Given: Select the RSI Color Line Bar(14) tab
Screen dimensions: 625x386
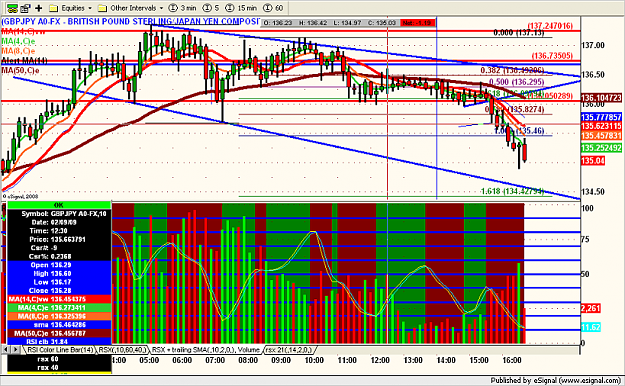Looking at the screenshot, I should [x=59, y=350].
